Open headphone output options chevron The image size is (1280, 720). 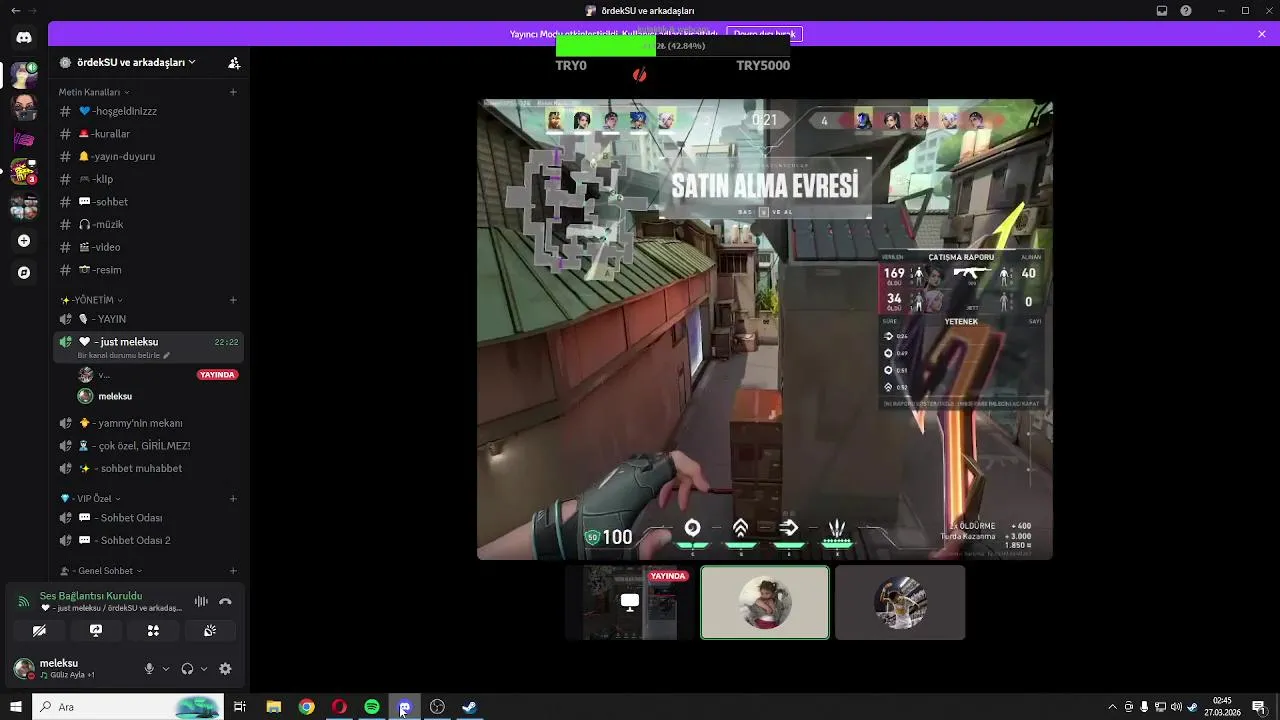[204, 669]
